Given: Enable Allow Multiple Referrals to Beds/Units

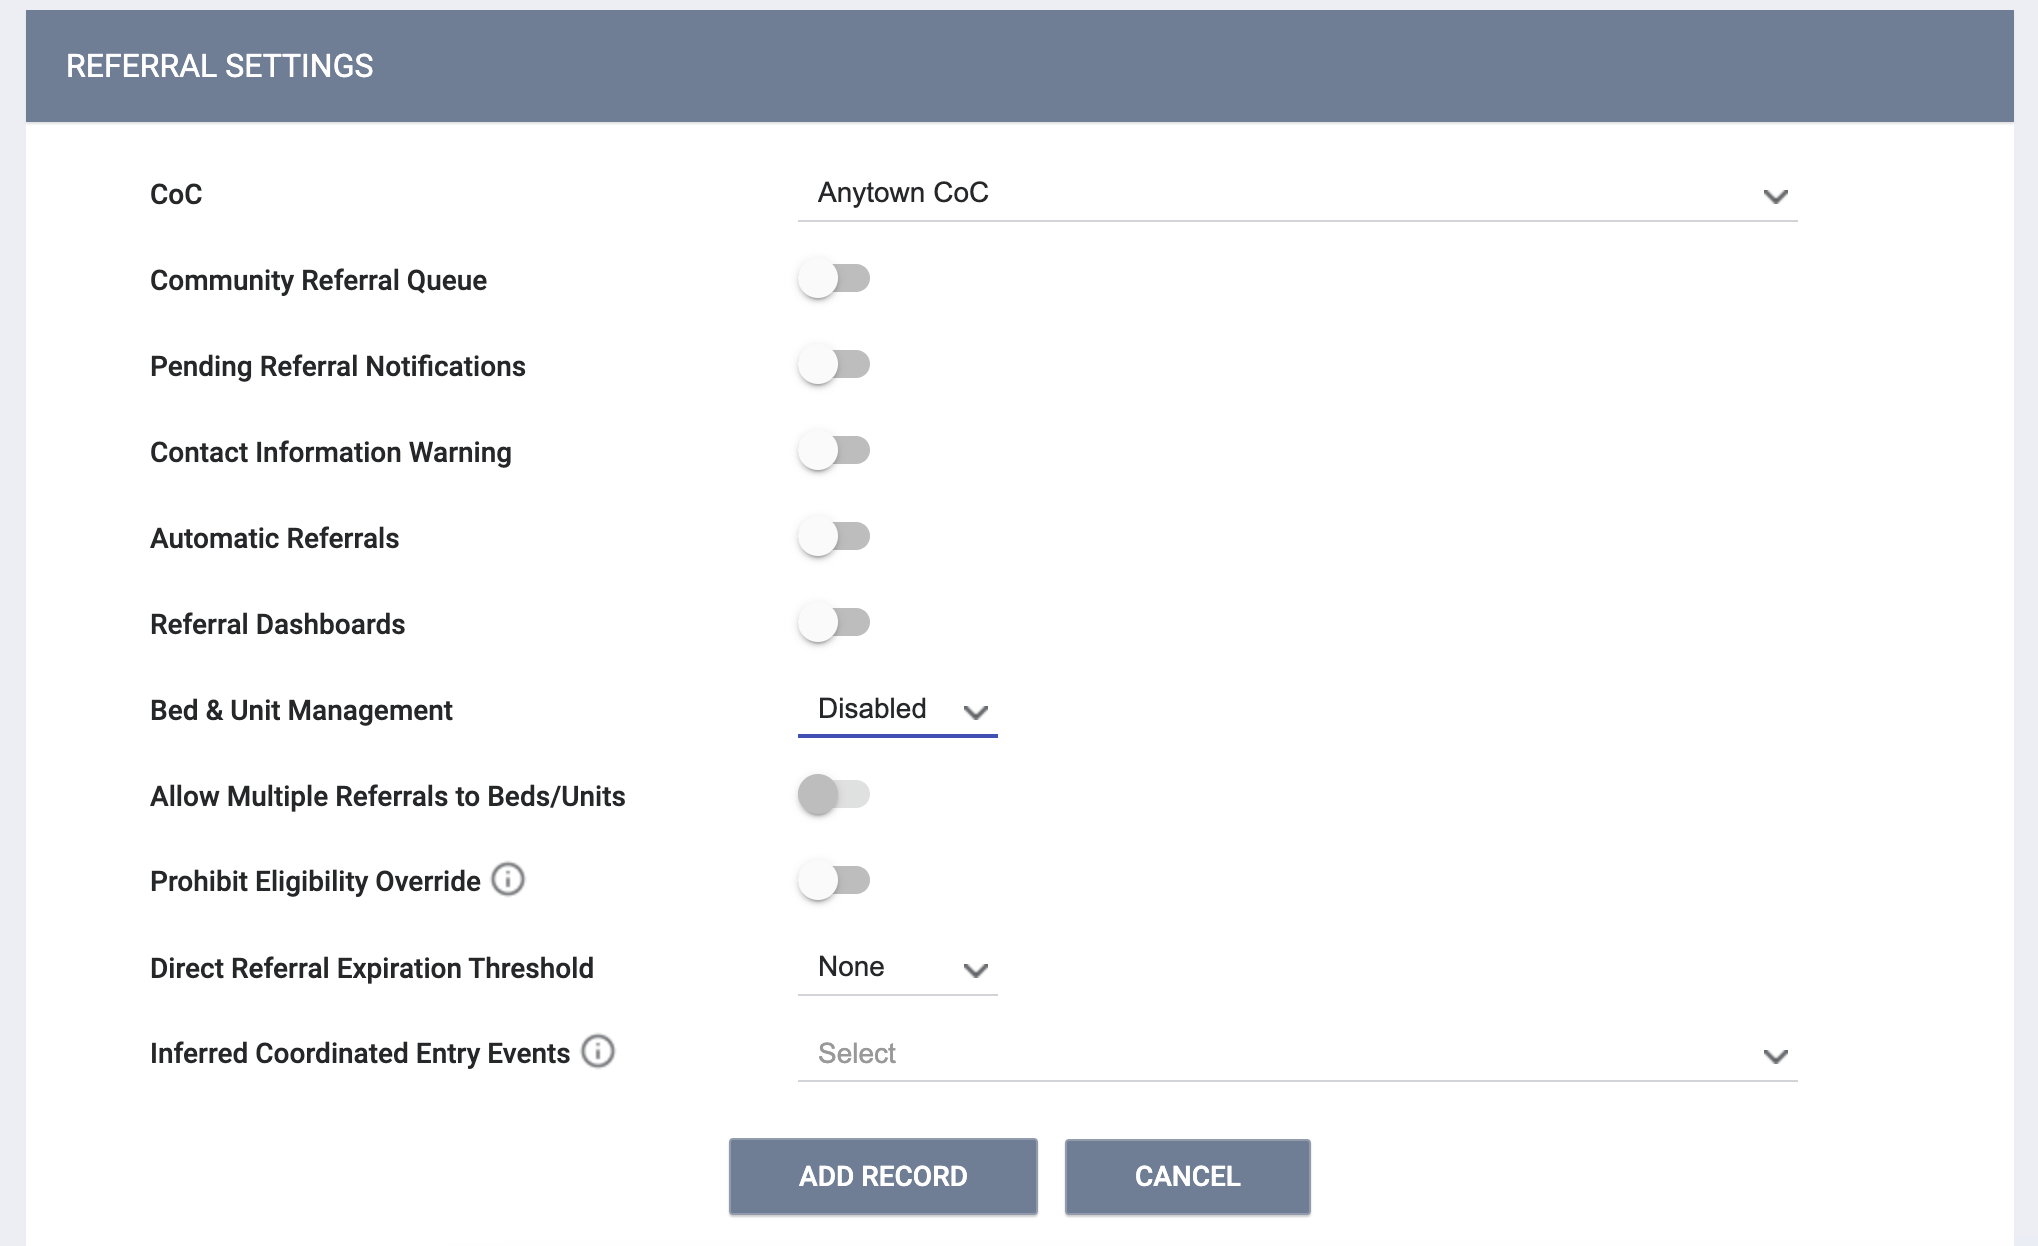Looking at the screenshot, I should (833, 795).
